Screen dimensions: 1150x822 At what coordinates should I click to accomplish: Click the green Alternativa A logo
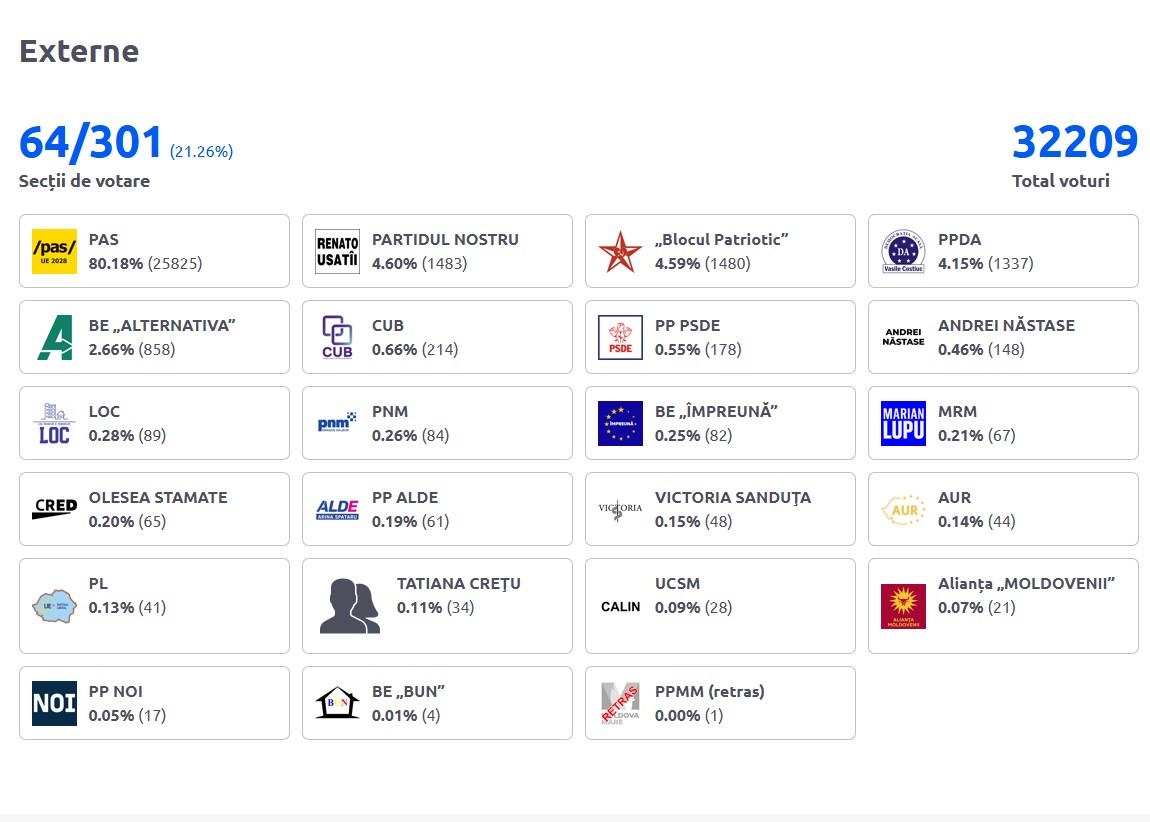click(54, 337)
